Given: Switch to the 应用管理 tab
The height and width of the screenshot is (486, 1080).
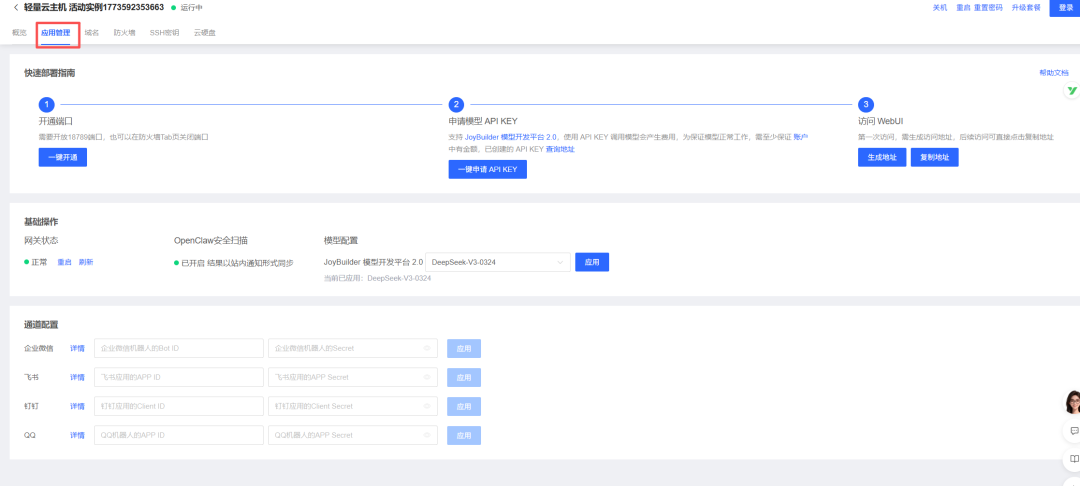Looking at the screenshot, I should tap(55, 32).
